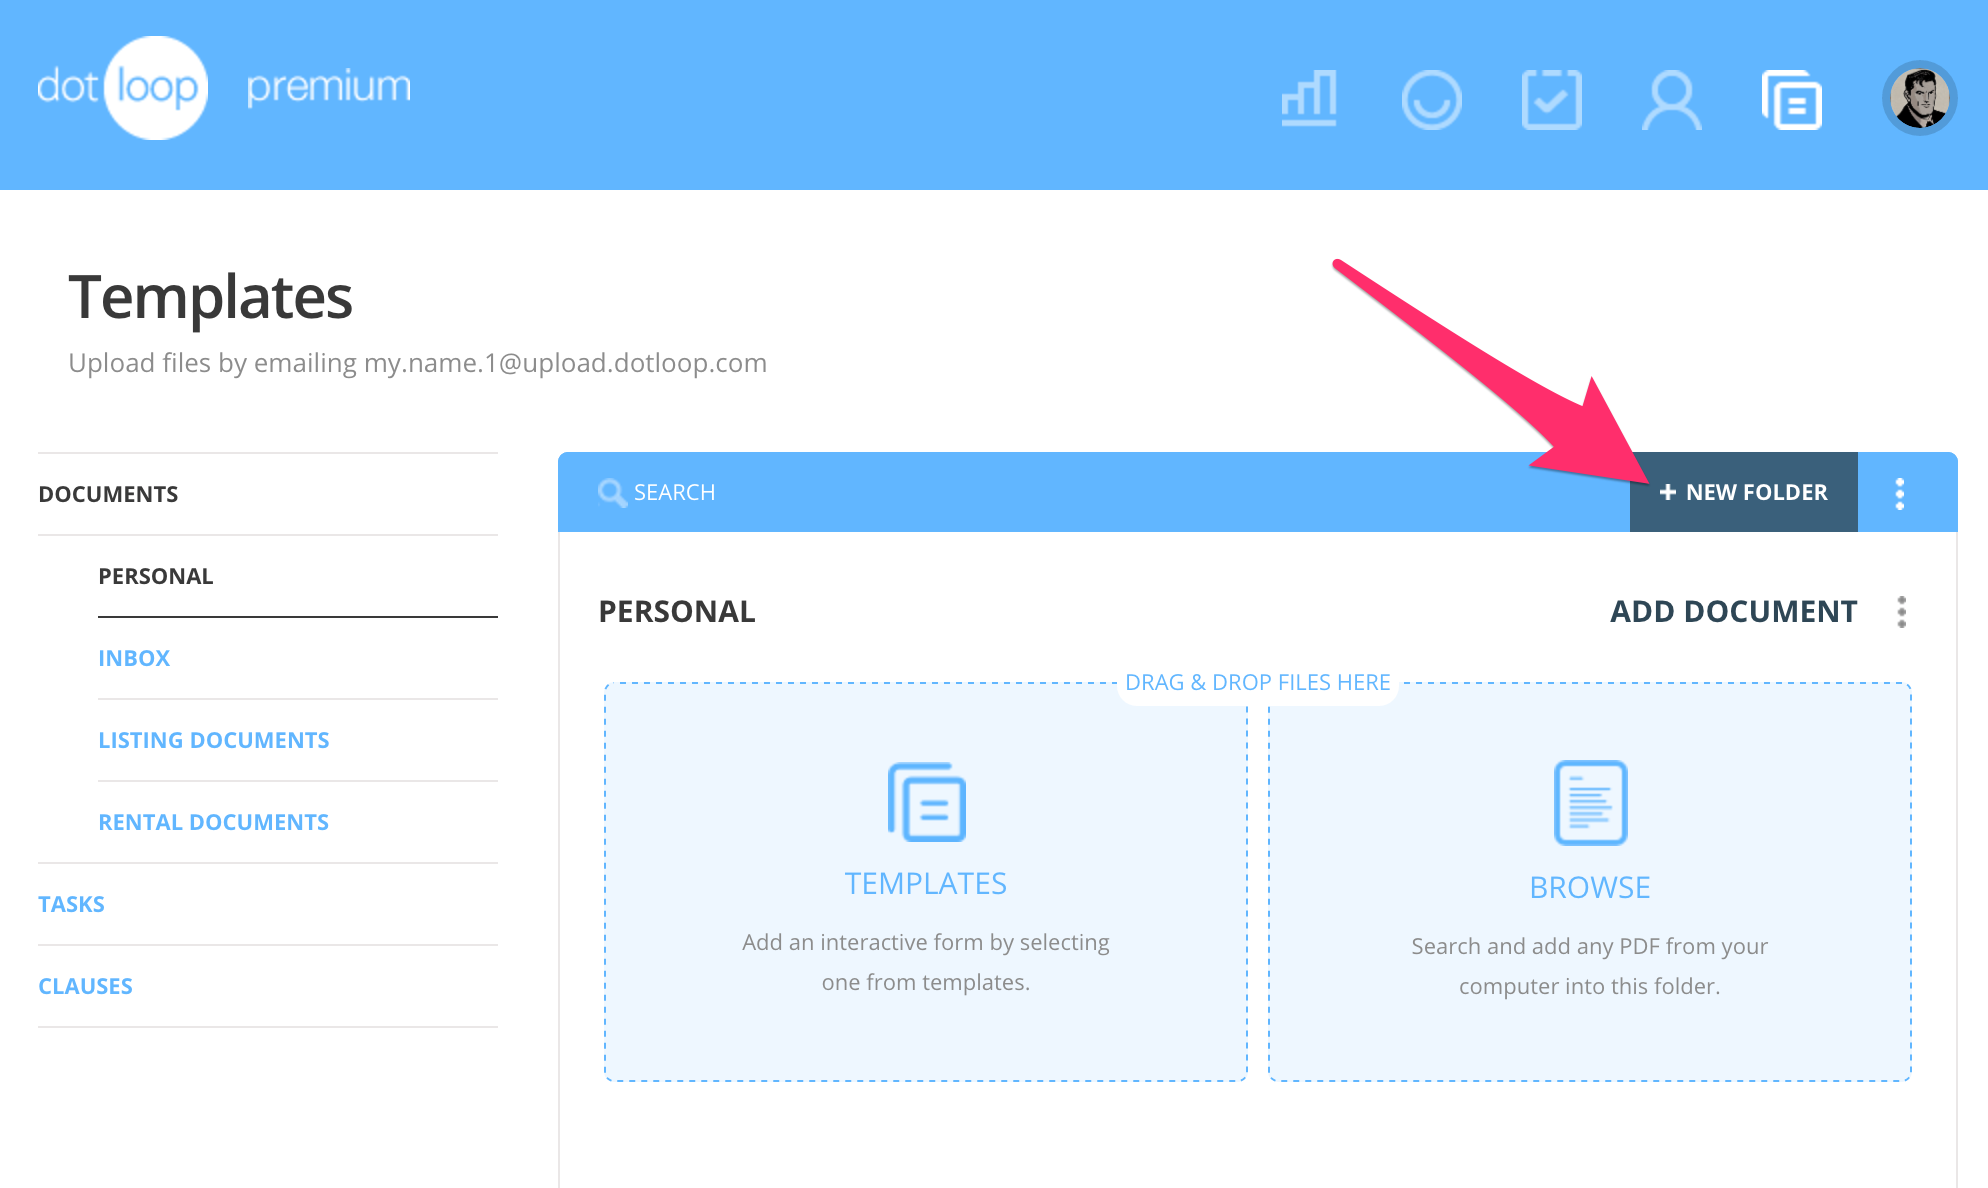1988x1188 pixels.
Task: Open the toolbar three-dot options menu
Action: pyautogui.click(x=1900, y=493)
